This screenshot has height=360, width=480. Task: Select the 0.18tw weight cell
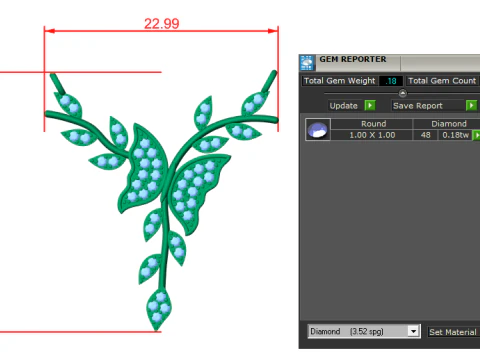[x=455, y=135]
